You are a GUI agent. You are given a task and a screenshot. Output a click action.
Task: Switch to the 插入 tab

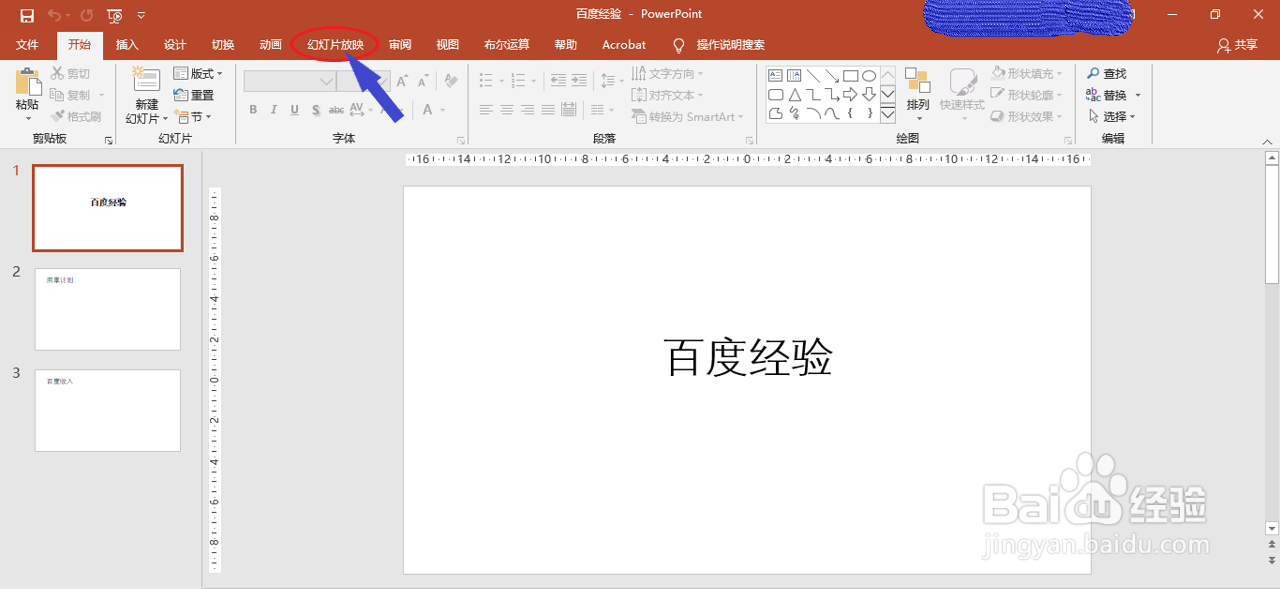tap(127, 45)
